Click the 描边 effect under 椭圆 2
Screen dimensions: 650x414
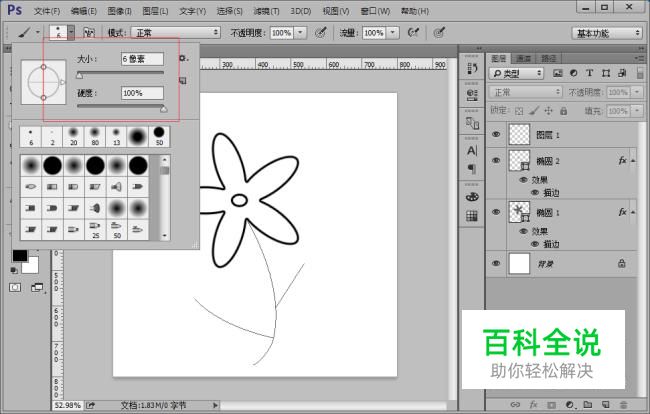(x=551, y=191)
